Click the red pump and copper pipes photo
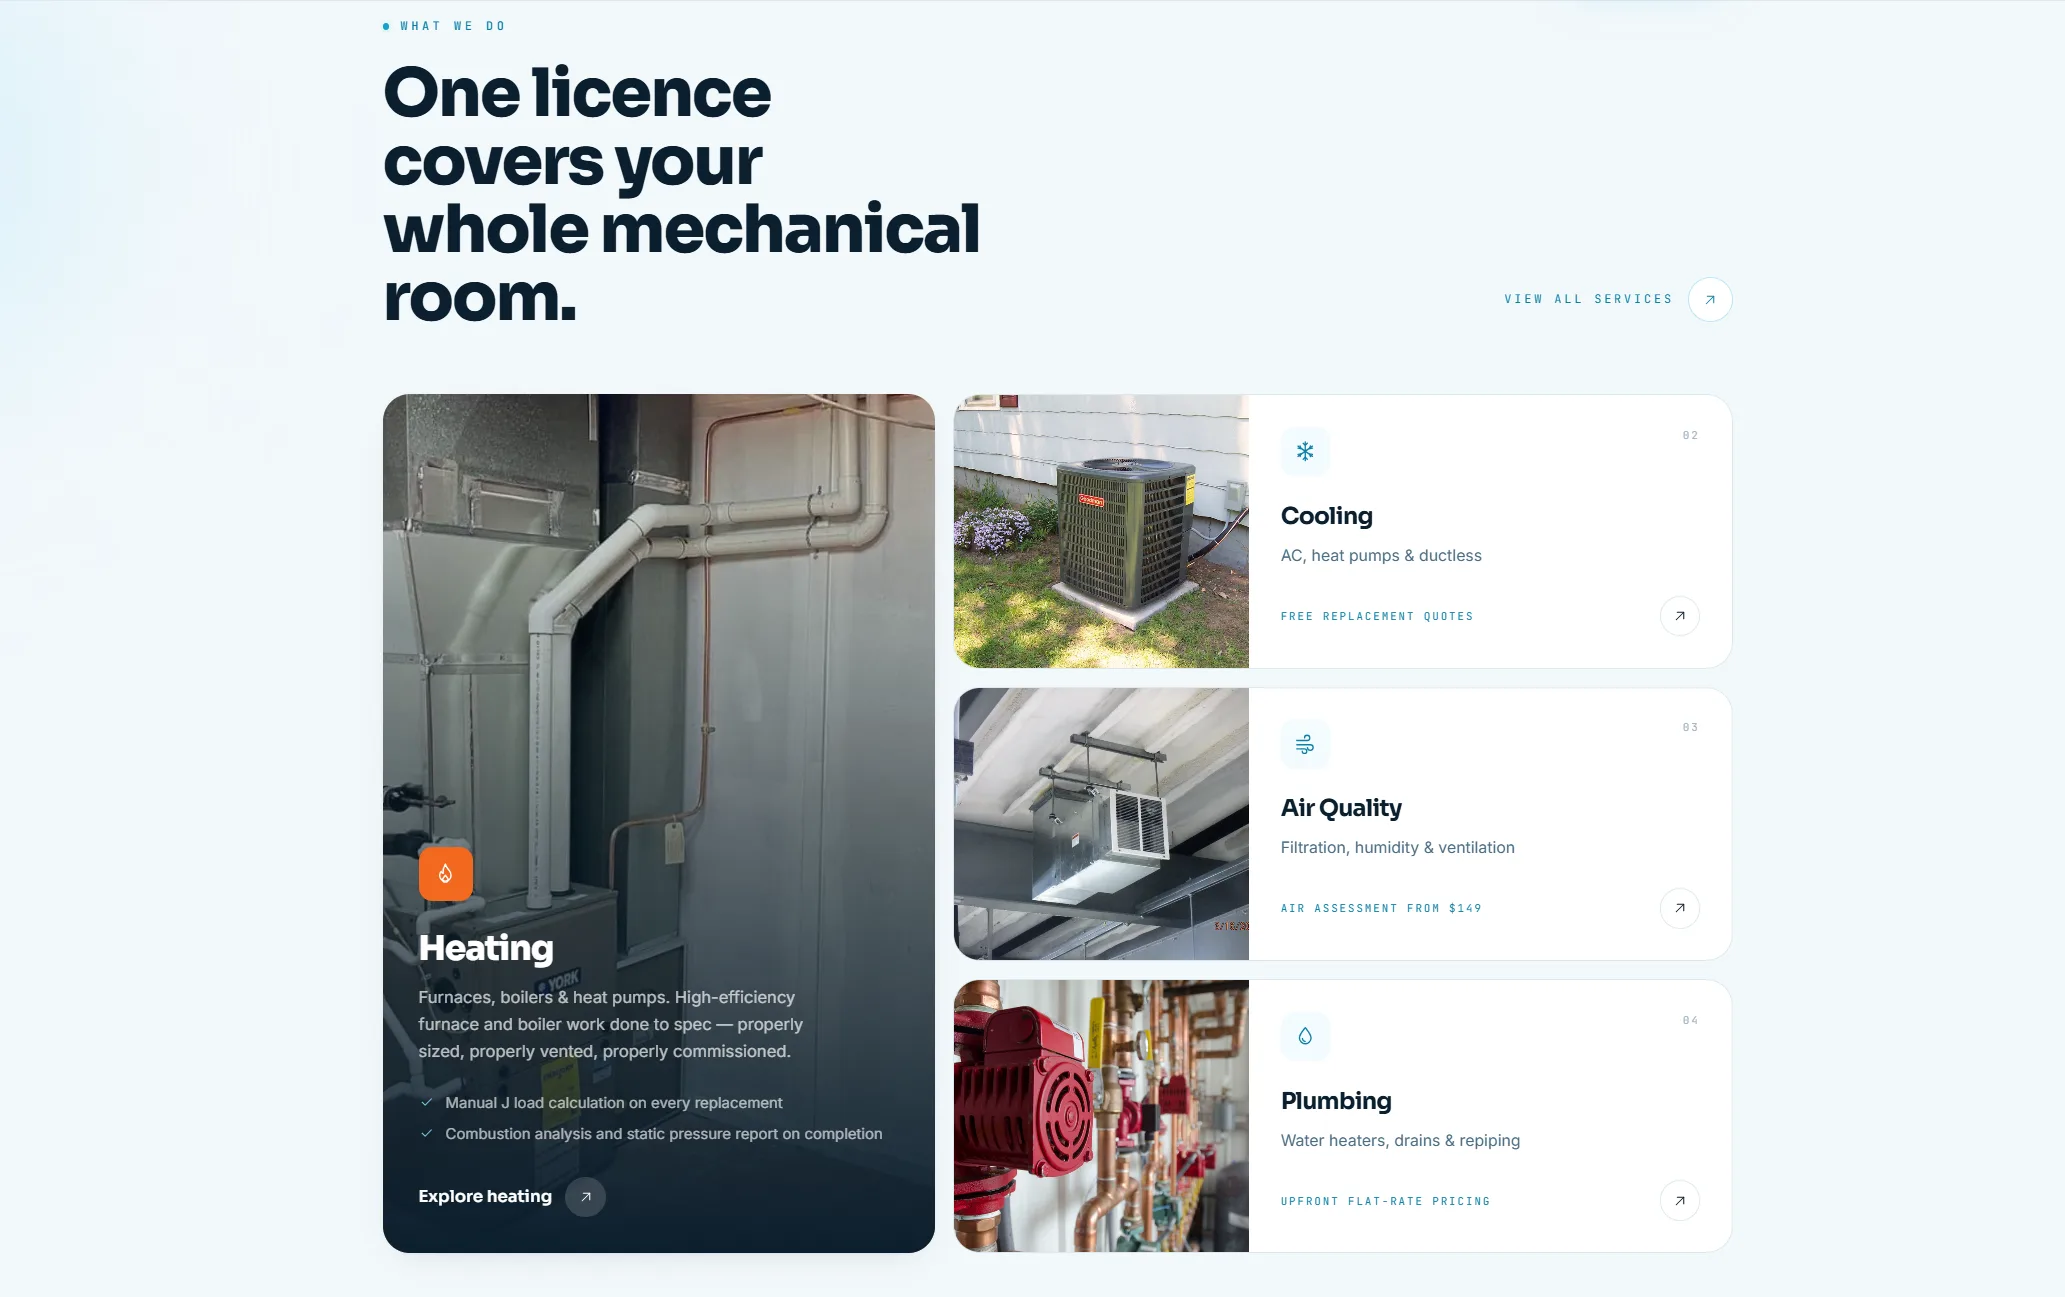The width and height of the screenshot is (2065, 1297). (x=1101, y=1116)
